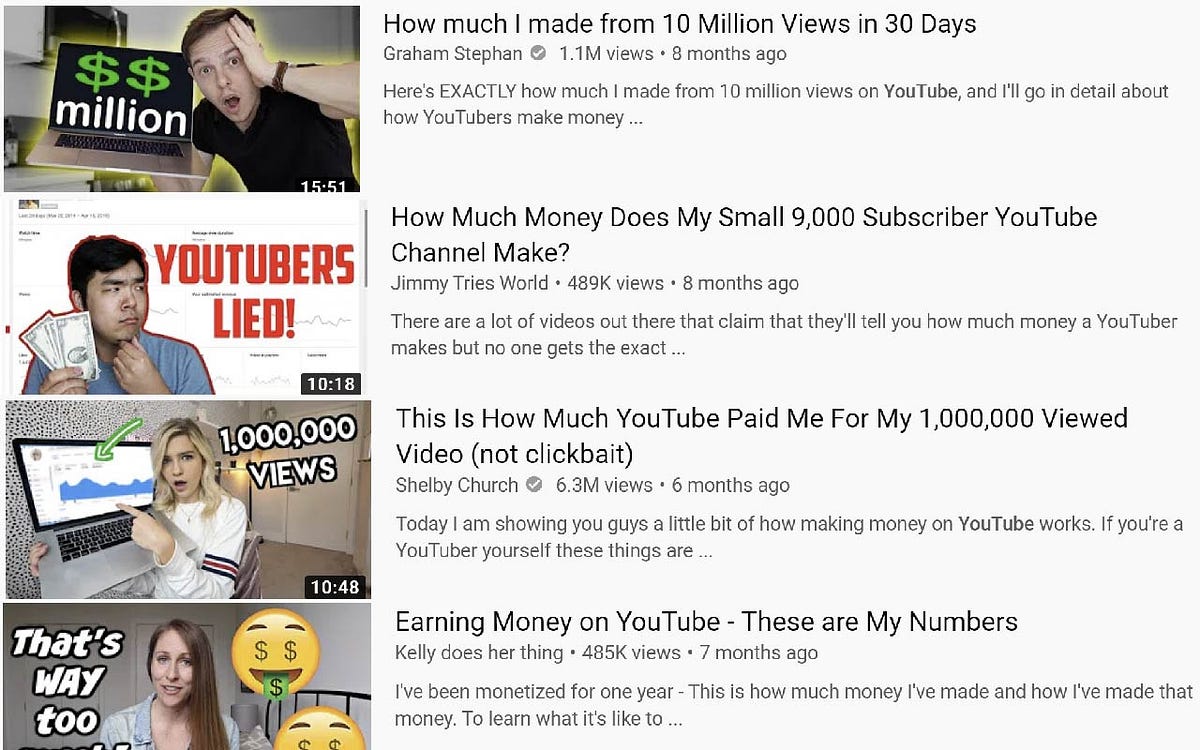This screenshot has width=1200, height=750.
Task: Open 'Earning Money on YouTube - These are My Numbers'
Action: click(x=706, y=621)
